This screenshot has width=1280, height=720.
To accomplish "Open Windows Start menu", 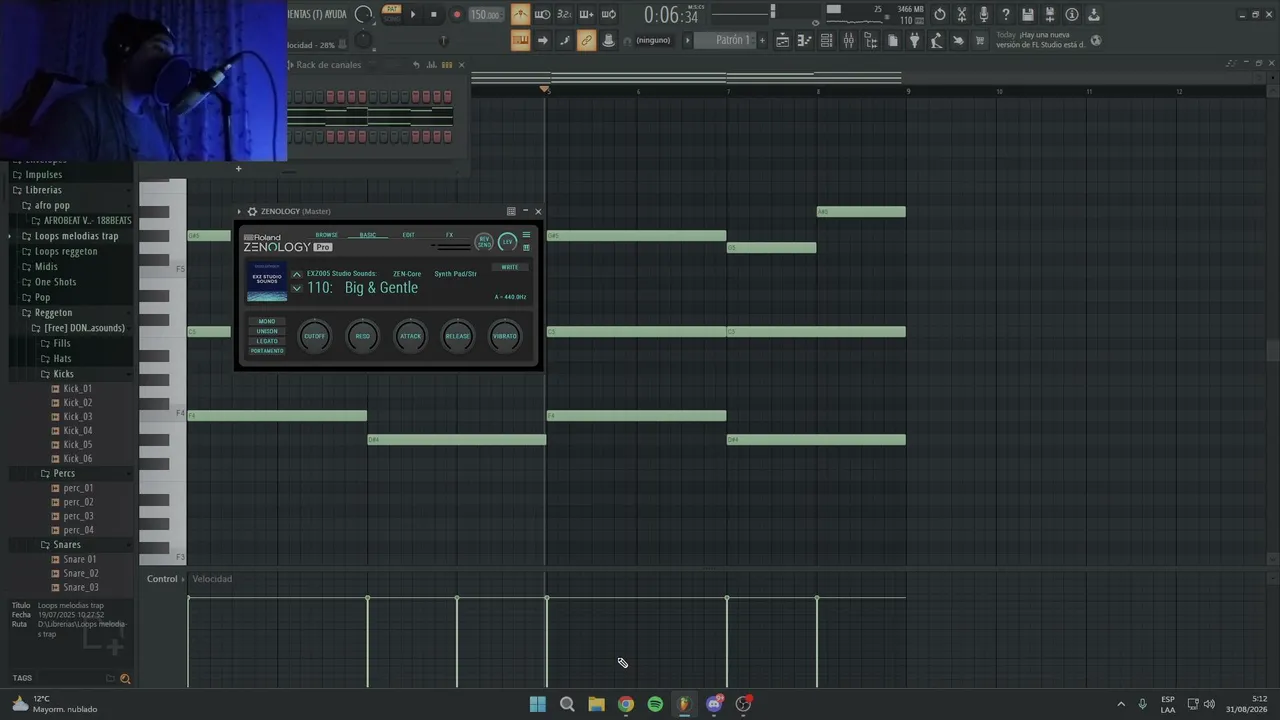I will click(x=538, y=704).
